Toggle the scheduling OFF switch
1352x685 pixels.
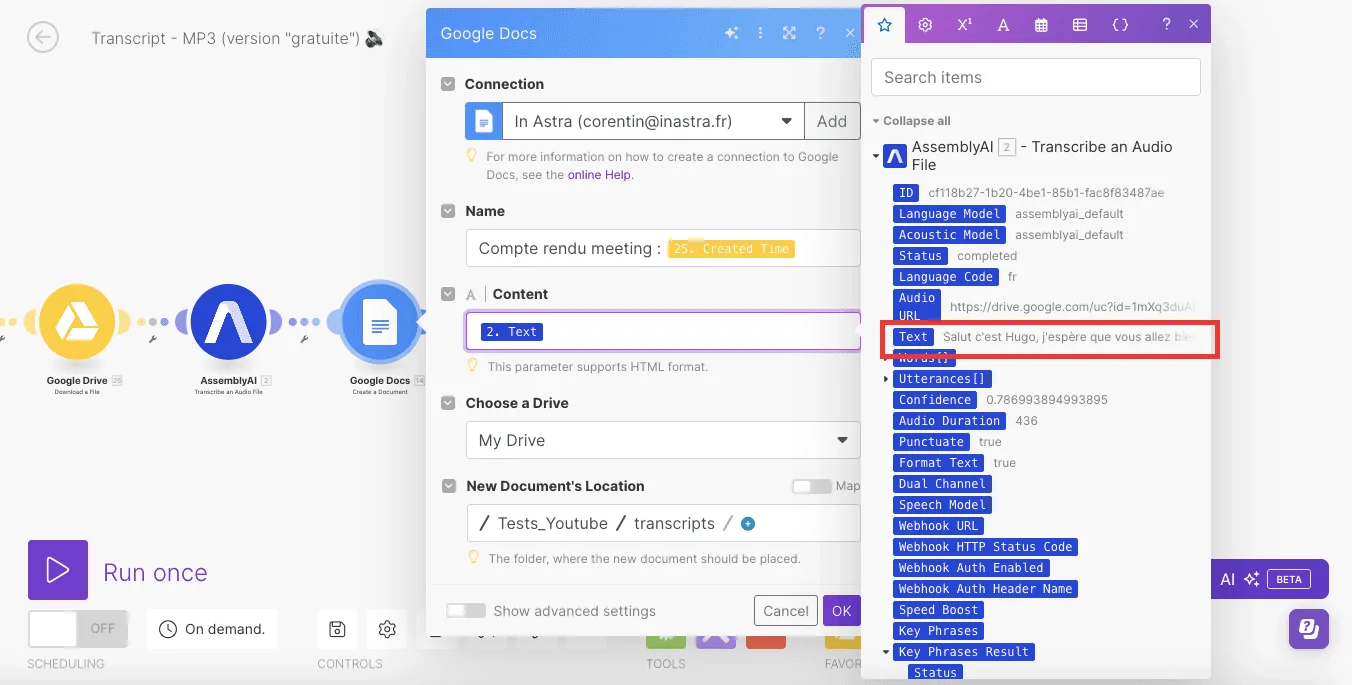click(78, 629)
